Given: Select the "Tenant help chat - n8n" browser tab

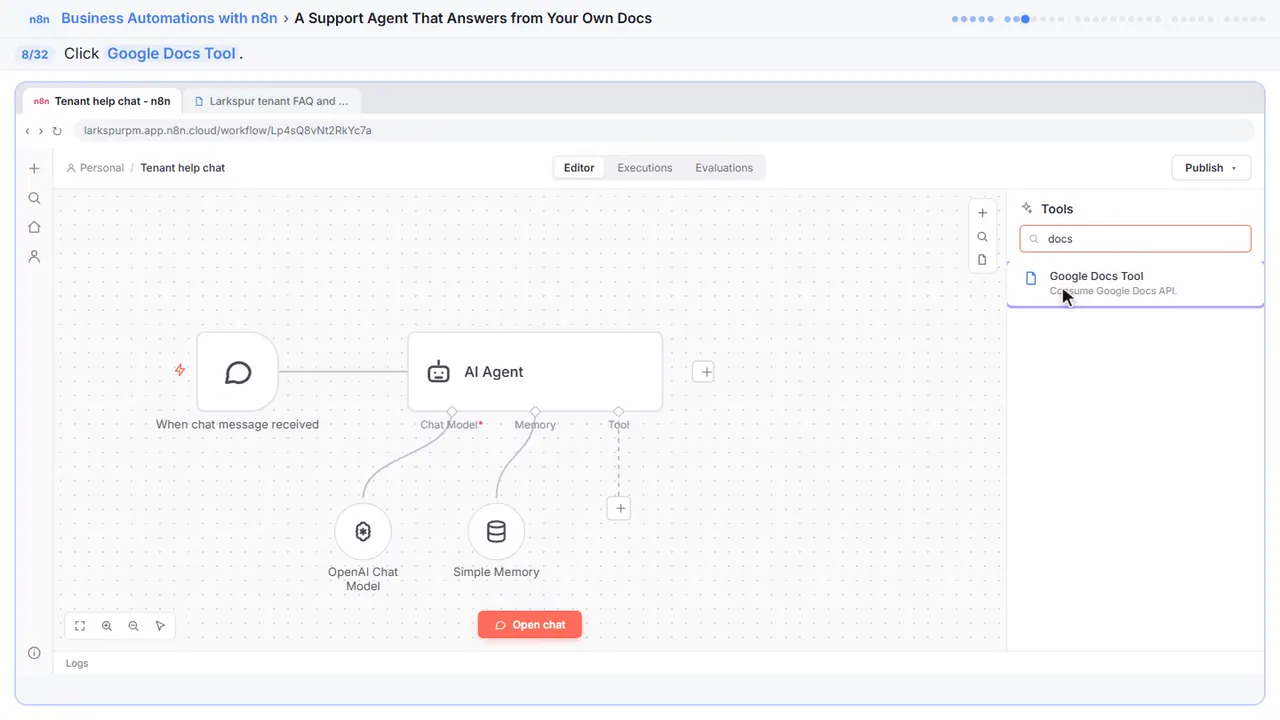Looking at the screenshot, I should [102, 101].
